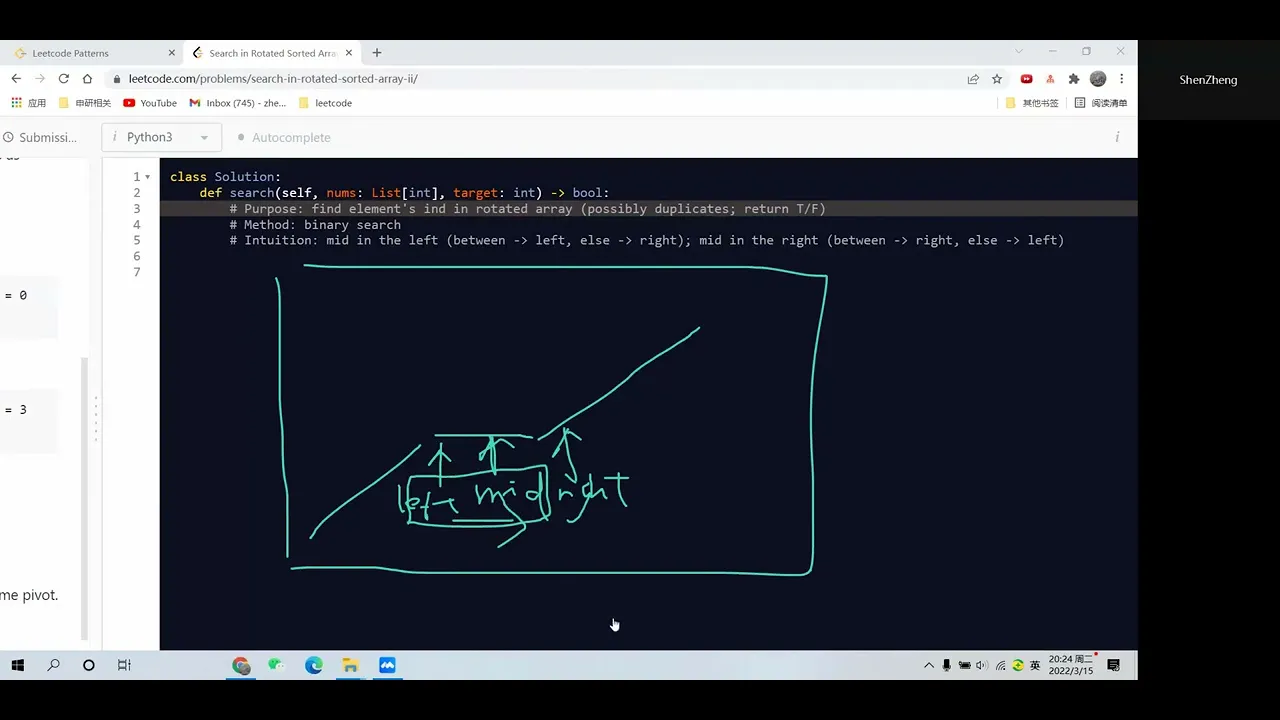This screenshot has height=720, width=1280.
Task: Open the YouTube bookmark
Action: 150,103
